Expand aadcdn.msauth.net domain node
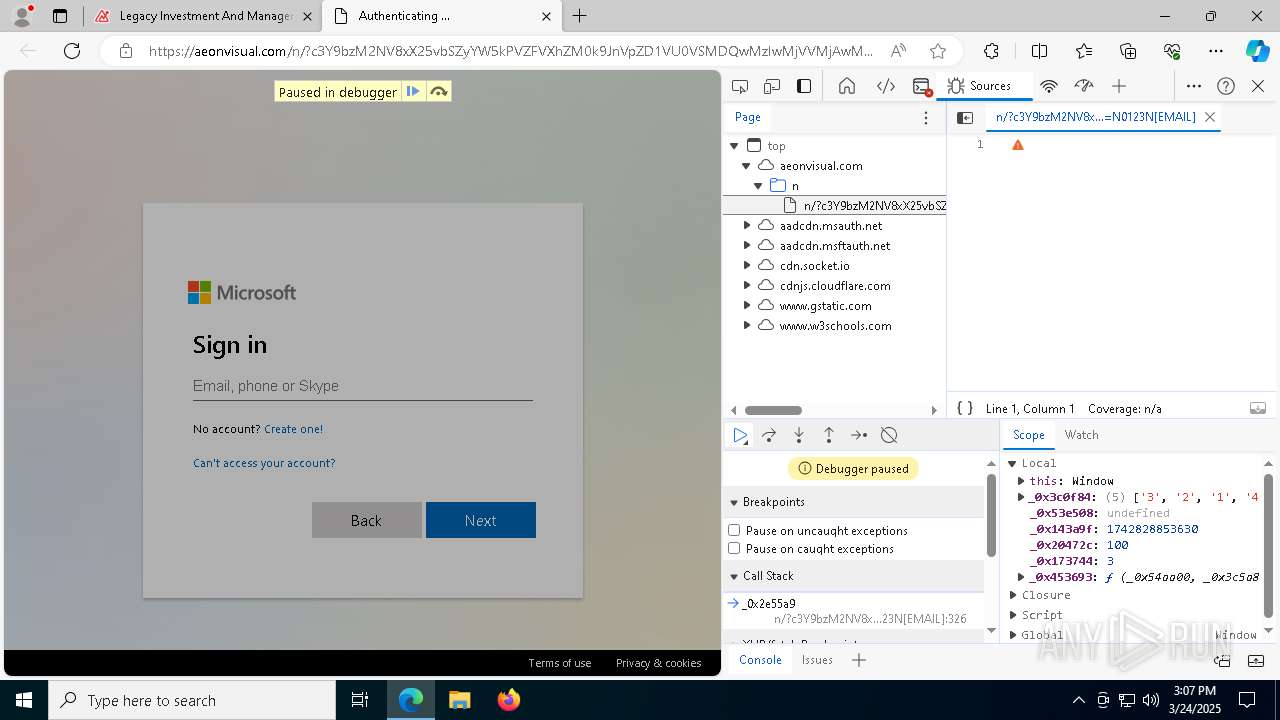1280x720 pixels. click(x=746, y=226)
